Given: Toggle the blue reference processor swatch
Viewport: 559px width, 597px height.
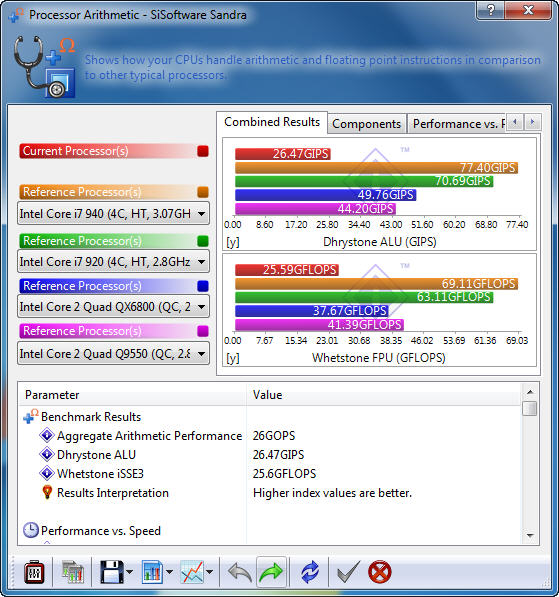Looking at the screenshot, I should pyautogui.click(x=203, y=286).
